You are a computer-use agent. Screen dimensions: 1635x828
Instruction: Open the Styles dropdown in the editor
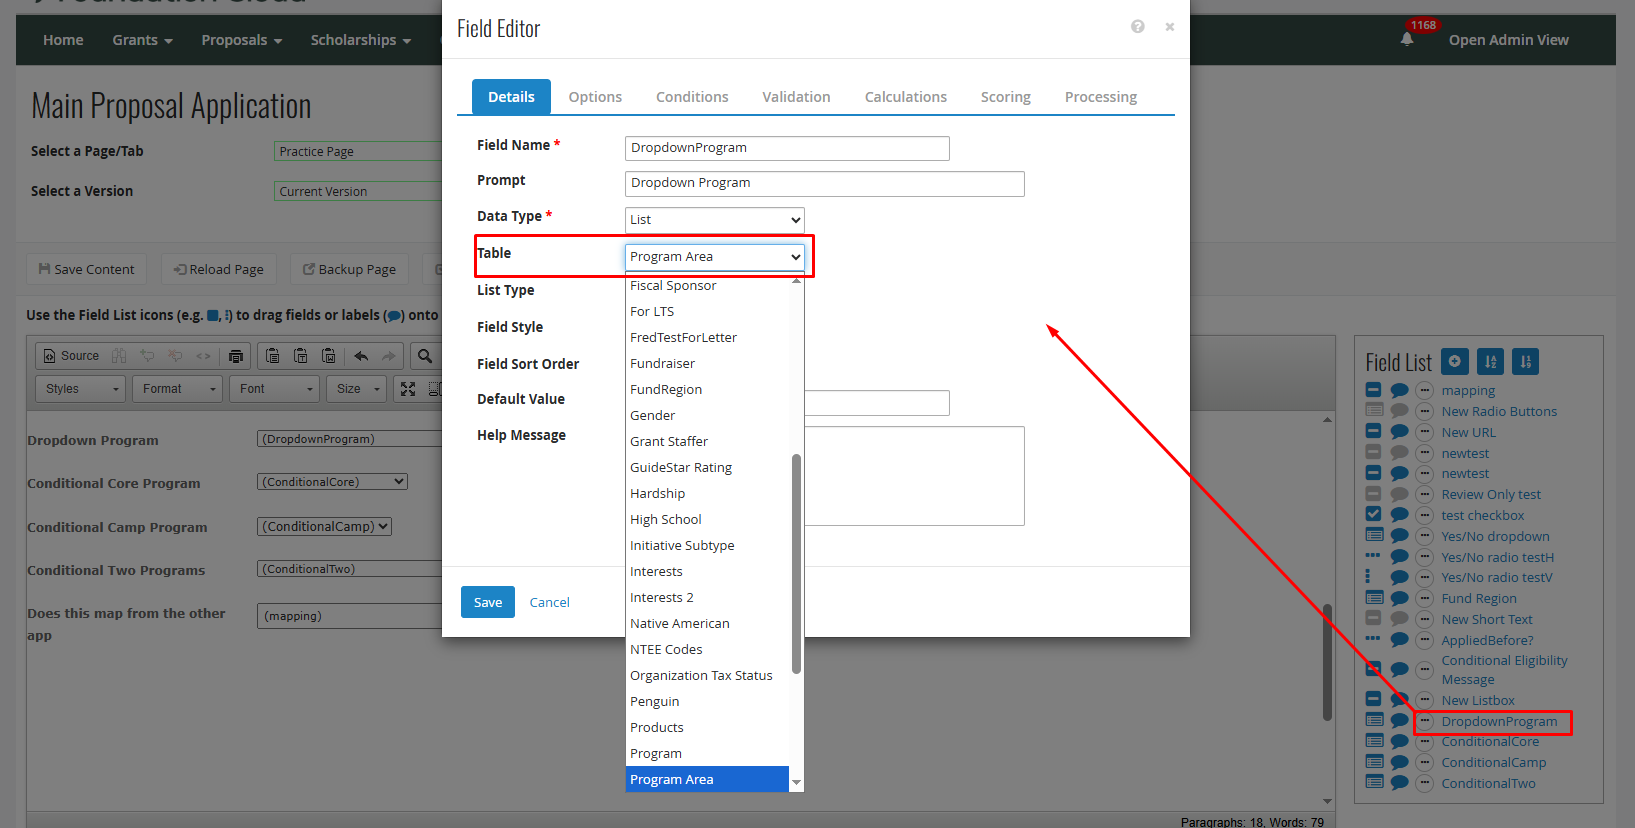(x=81, y=389)
